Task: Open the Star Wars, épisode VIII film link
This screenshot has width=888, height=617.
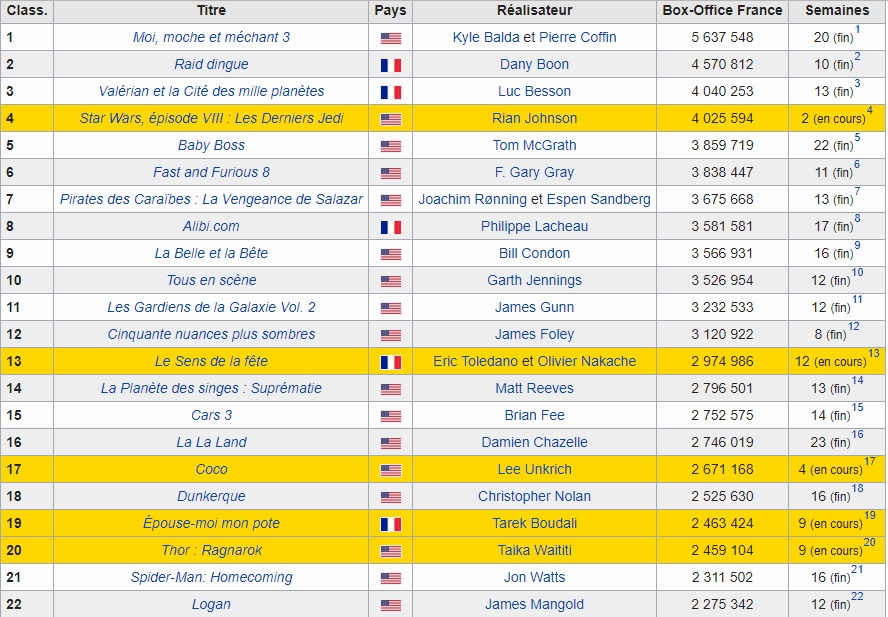Action: (211, 118)
